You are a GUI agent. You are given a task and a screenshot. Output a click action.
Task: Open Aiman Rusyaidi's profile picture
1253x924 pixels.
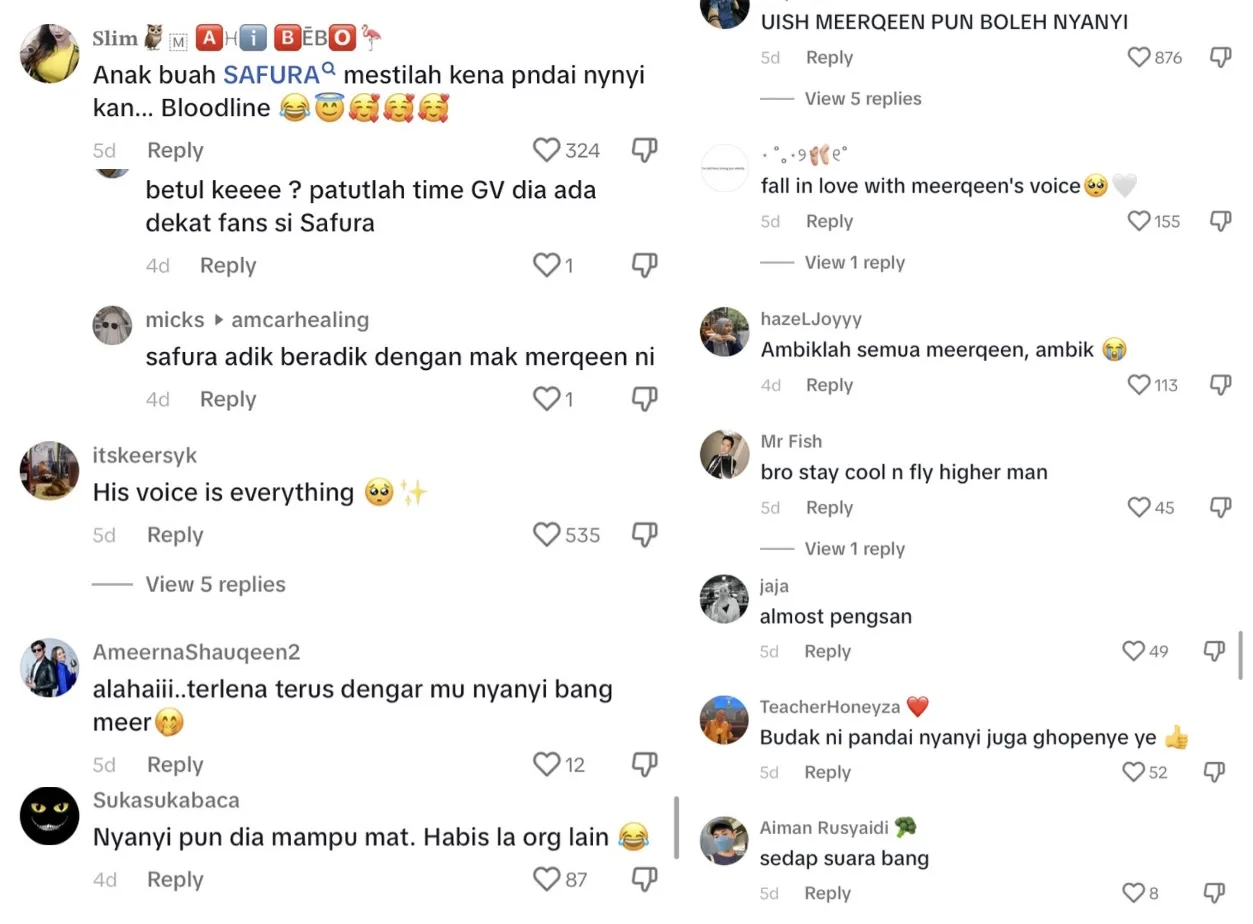724,842
